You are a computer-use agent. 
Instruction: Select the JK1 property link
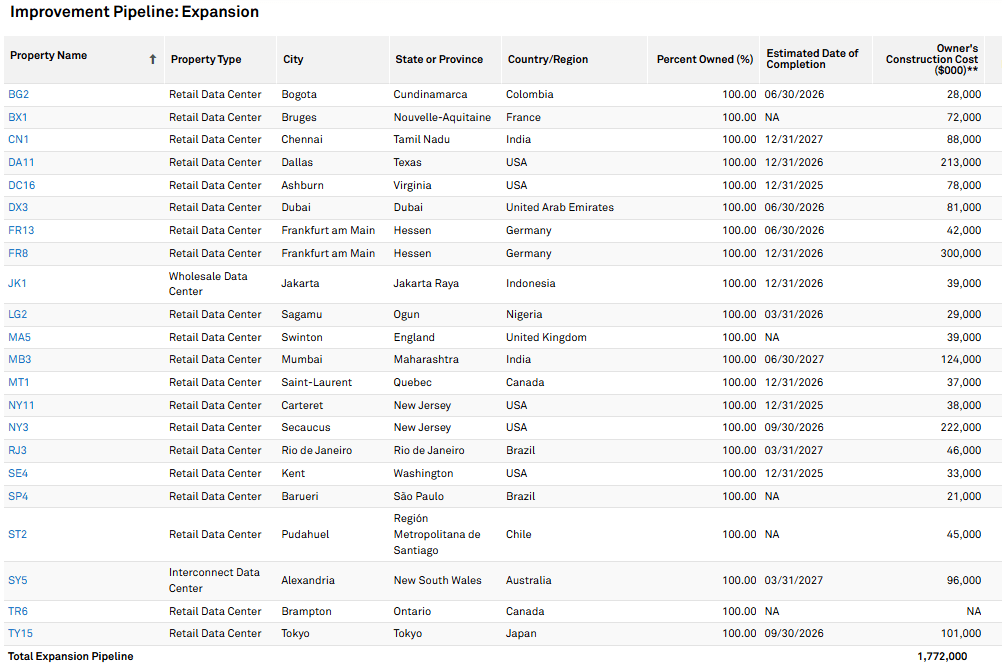coord(18,283)
